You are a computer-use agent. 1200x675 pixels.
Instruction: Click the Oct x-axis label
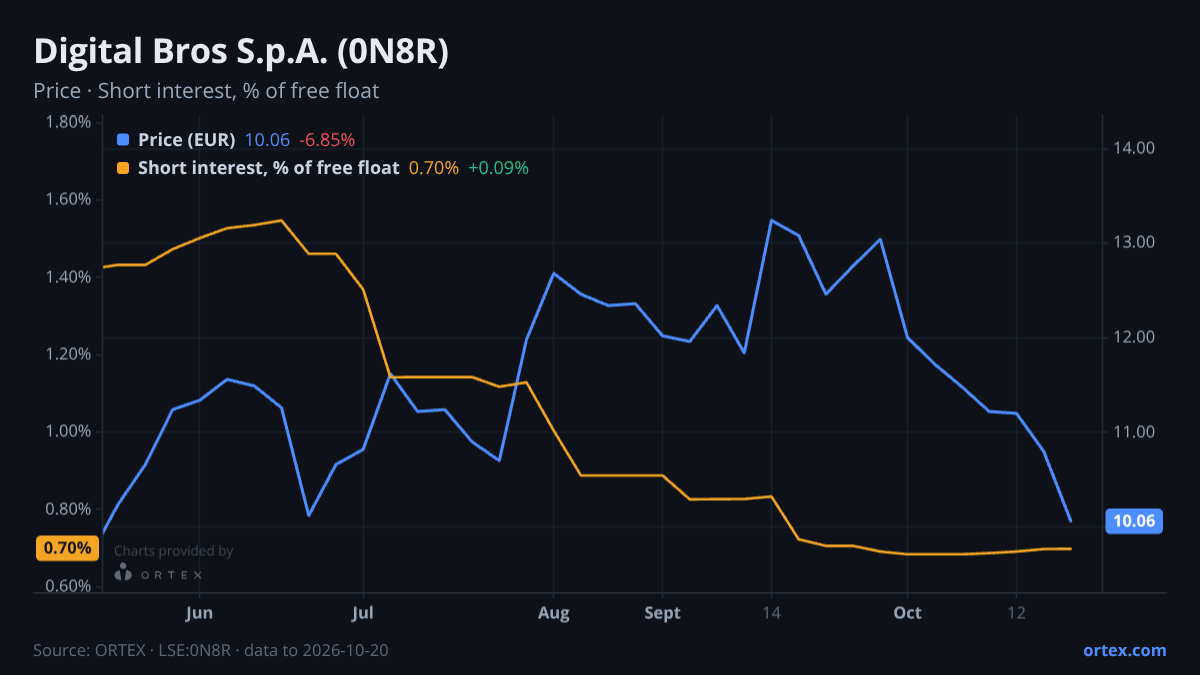[907, 613]
